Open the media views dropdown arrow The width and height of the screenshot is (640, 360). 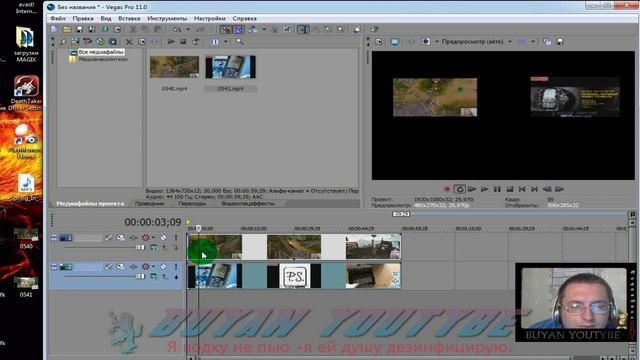[226, 42]
